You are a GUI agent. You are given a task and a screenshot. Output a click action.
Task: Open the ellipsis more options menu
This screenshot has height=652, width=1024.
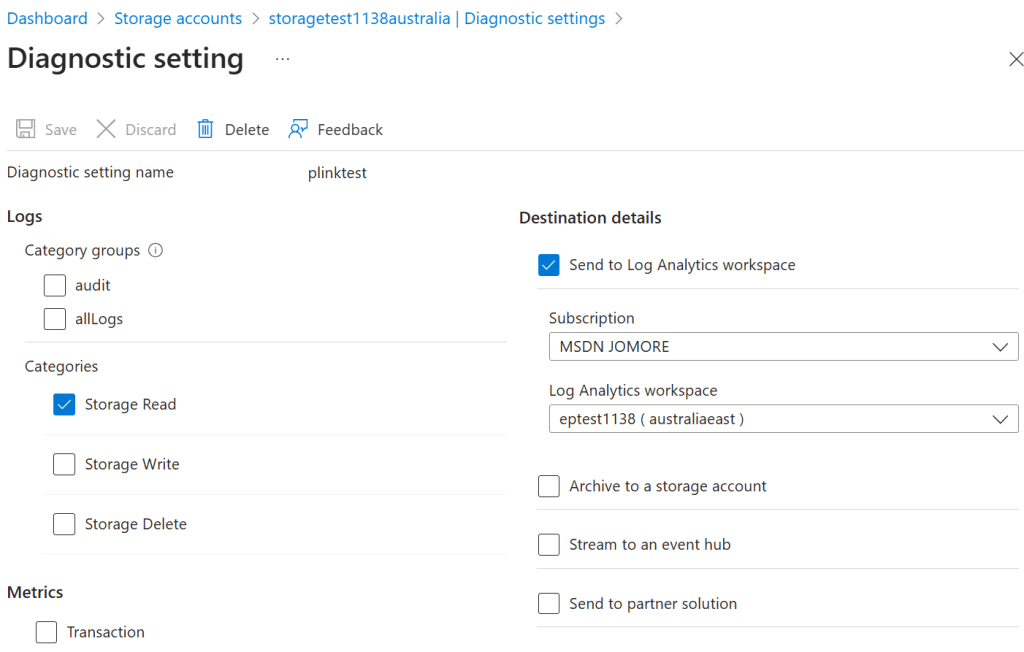point(283,59)
